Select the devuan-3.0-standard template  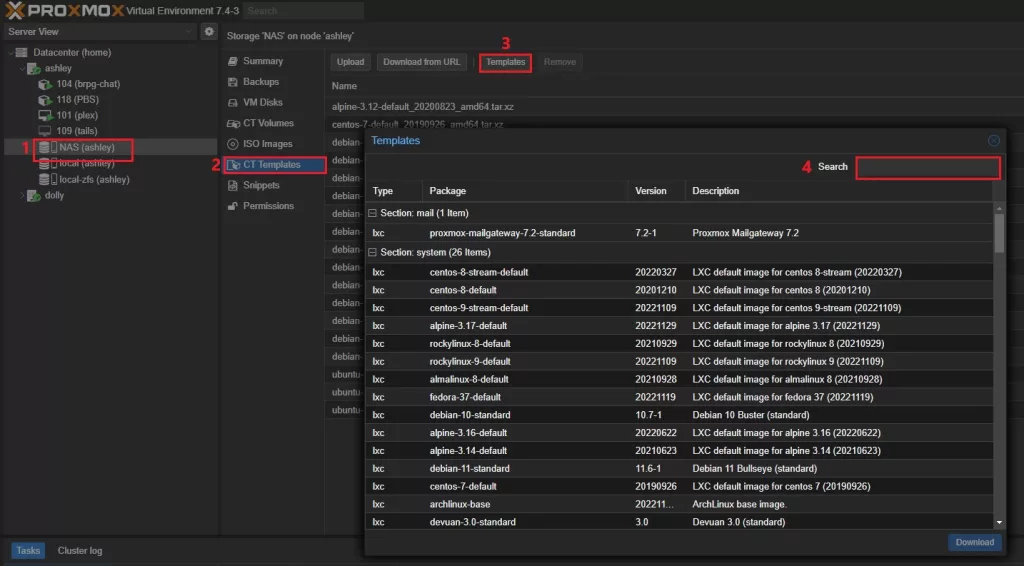click(x=679, y=522)
